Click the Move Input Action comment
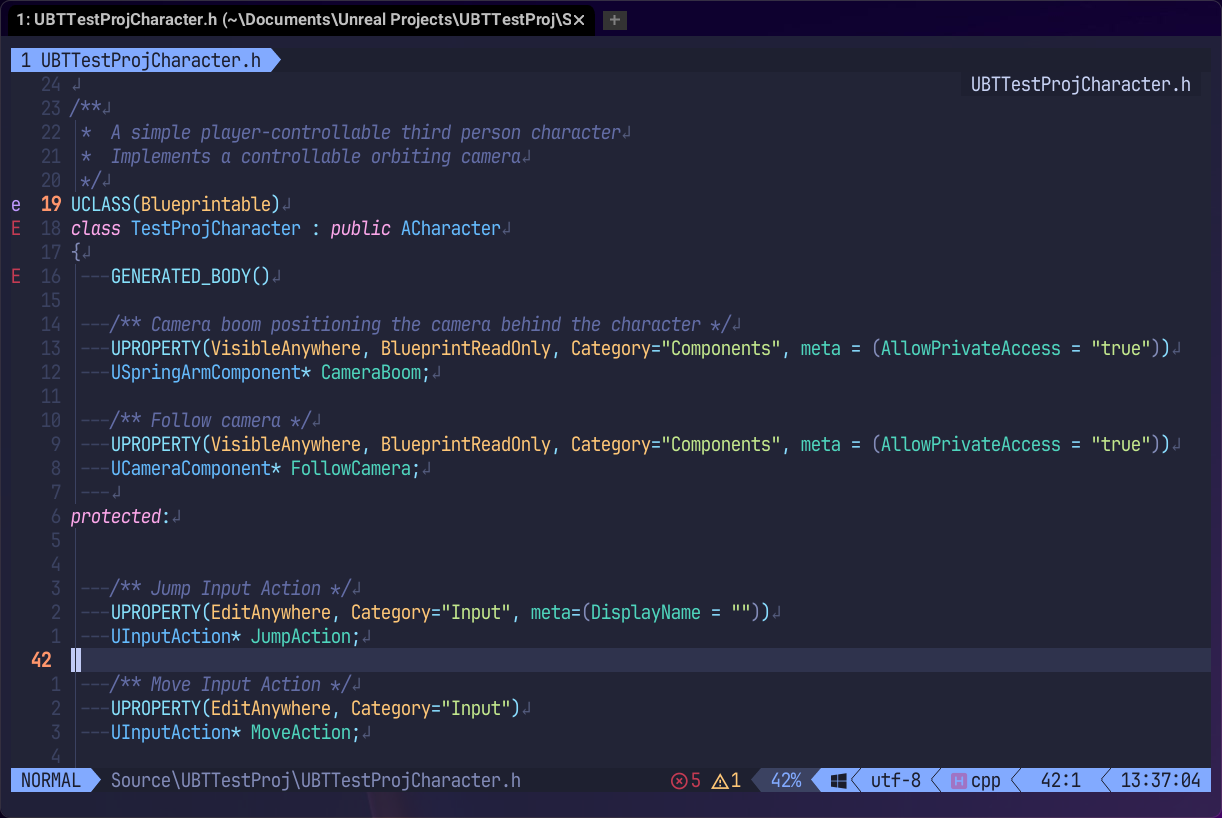Viewport: 1222px width, 818px height. coord(231,685)
